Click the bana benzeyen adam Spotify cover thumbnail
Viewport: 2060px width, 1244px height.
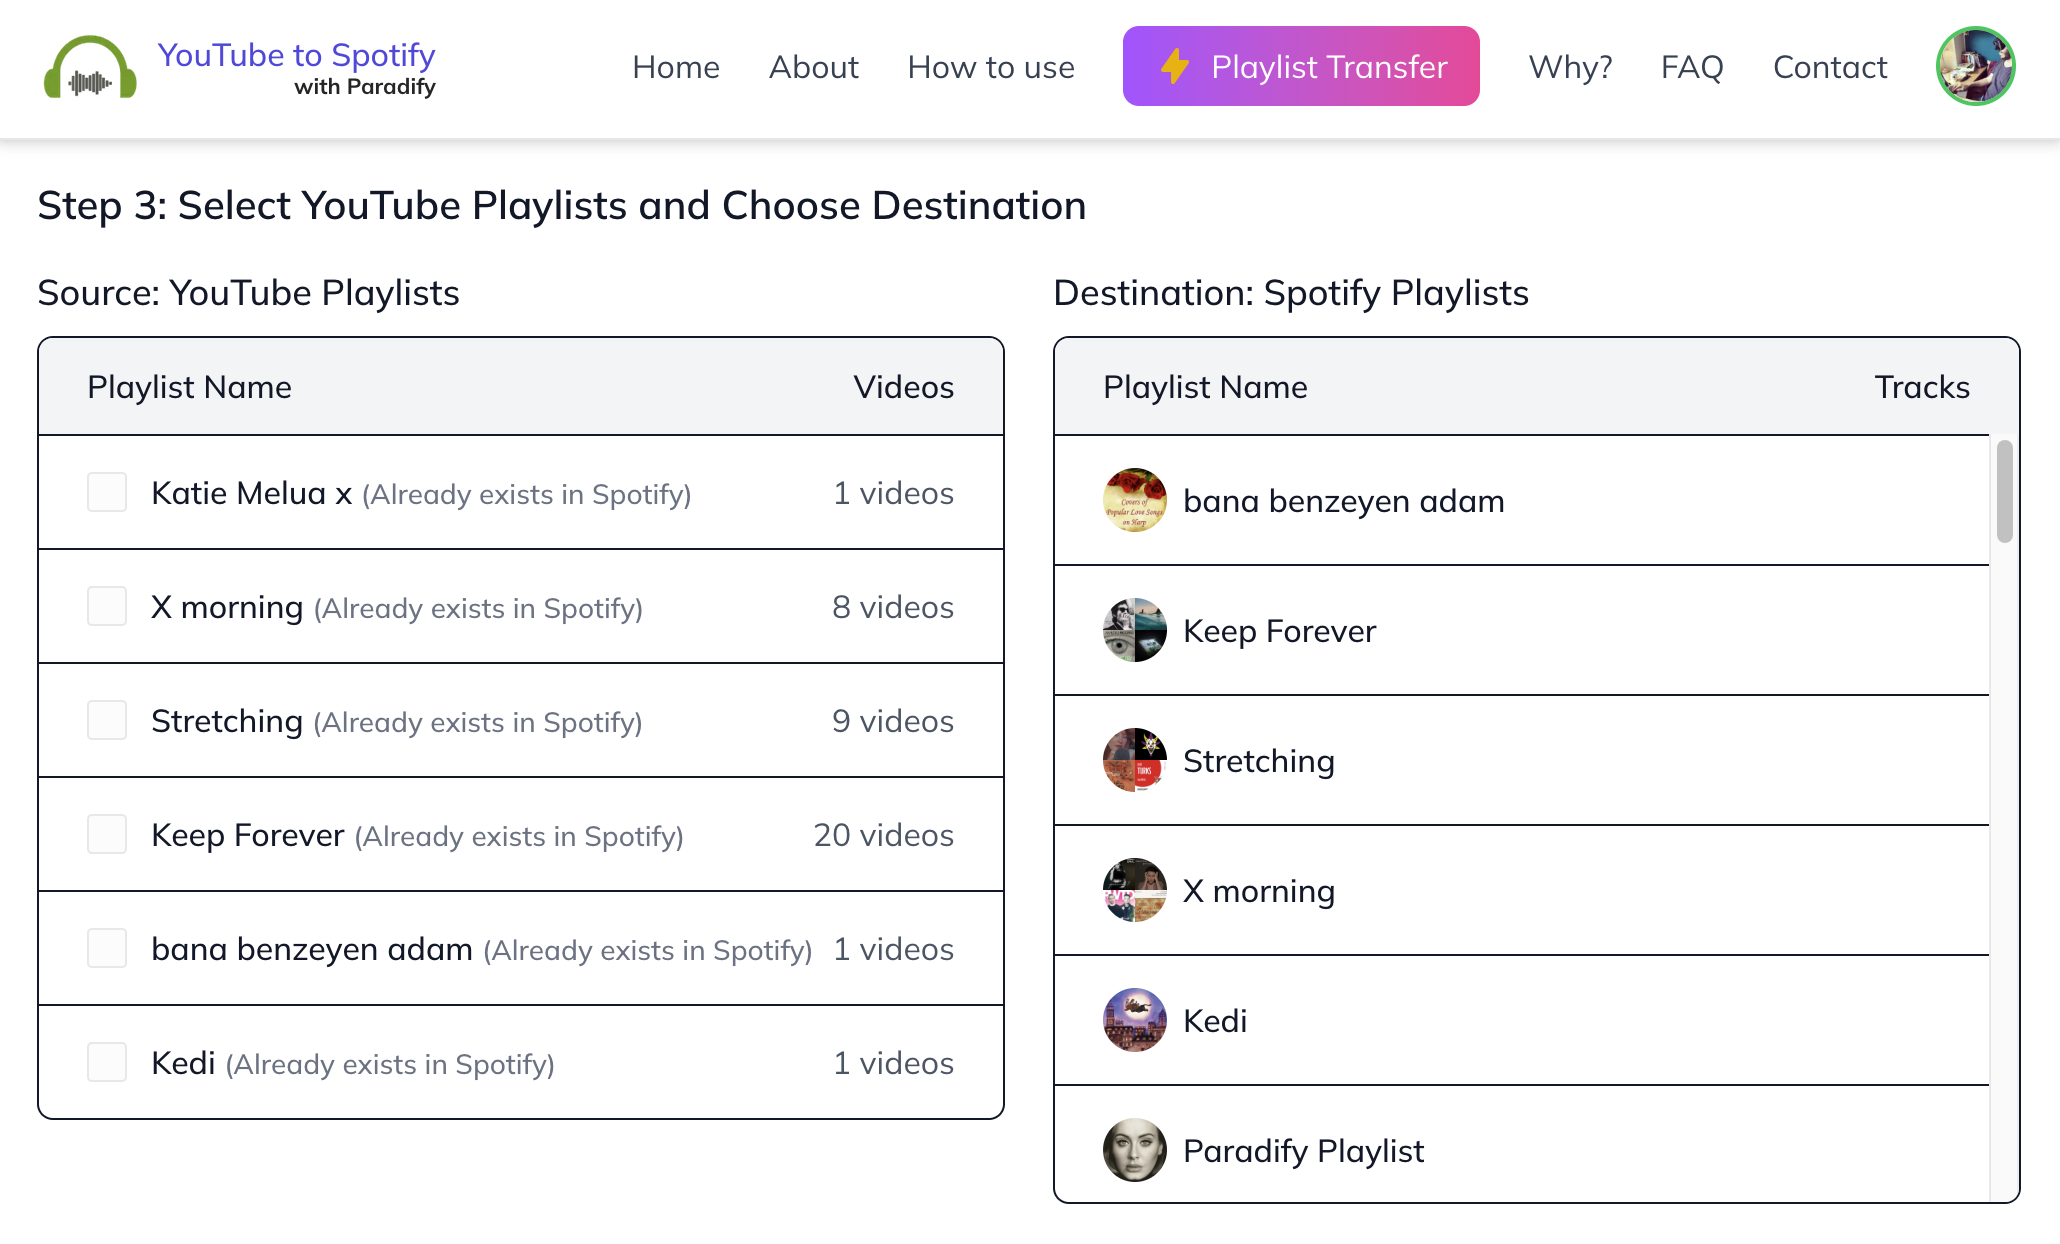[x=1135, y=500]
